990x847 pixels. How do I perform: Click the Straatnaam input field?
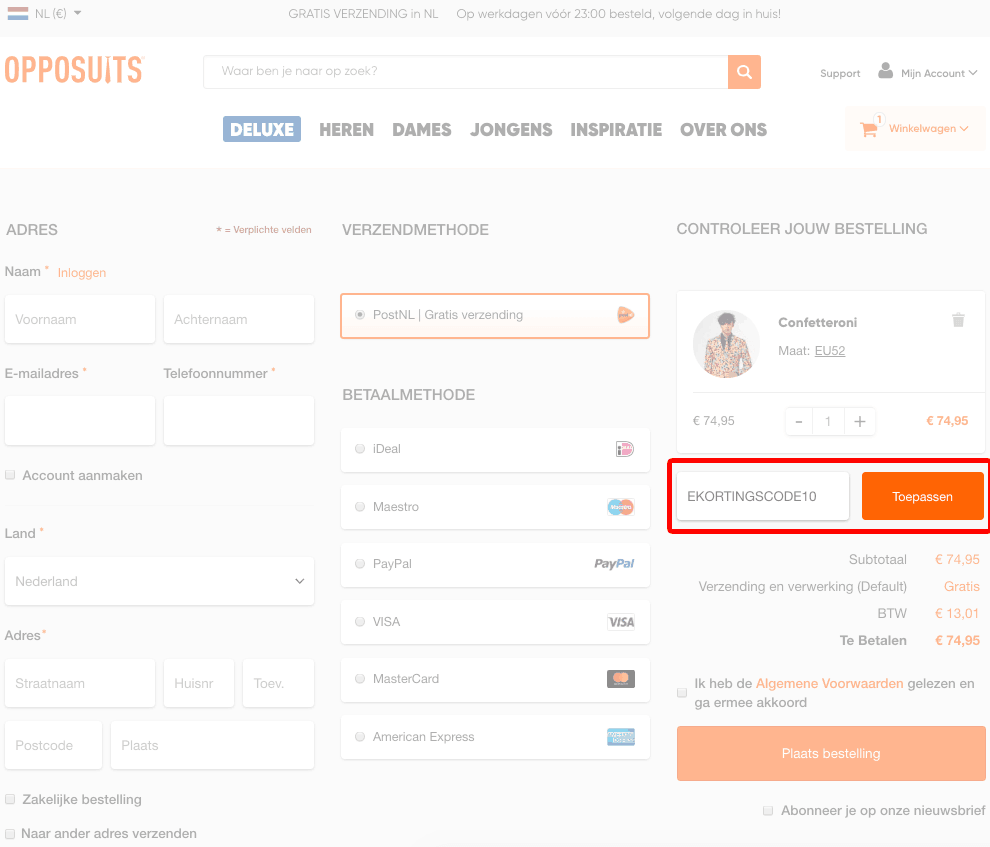tap(80, 683)
